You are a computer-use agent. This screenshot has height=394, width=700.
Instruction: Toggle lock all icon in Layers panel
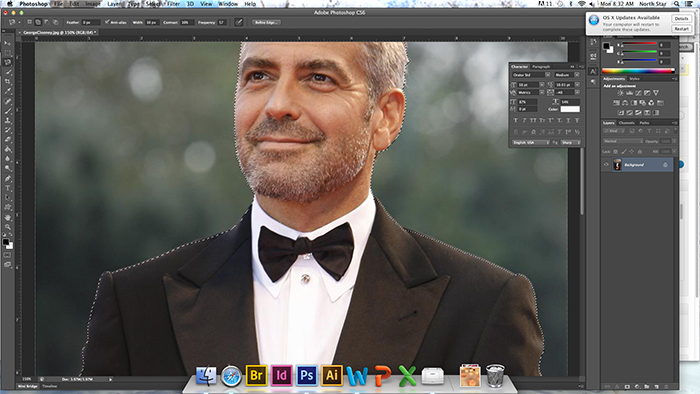pos(640,152)
